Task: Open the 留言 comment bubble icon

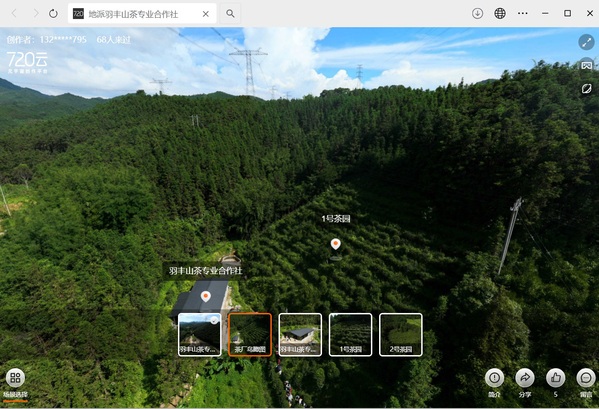Action: 586,378
